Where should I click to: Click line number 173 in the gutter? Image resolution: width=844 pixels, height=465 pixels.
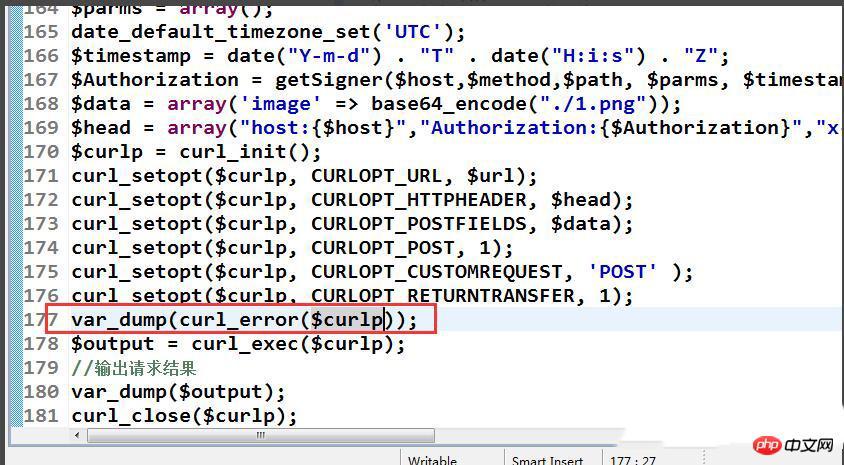pos(41,223)
